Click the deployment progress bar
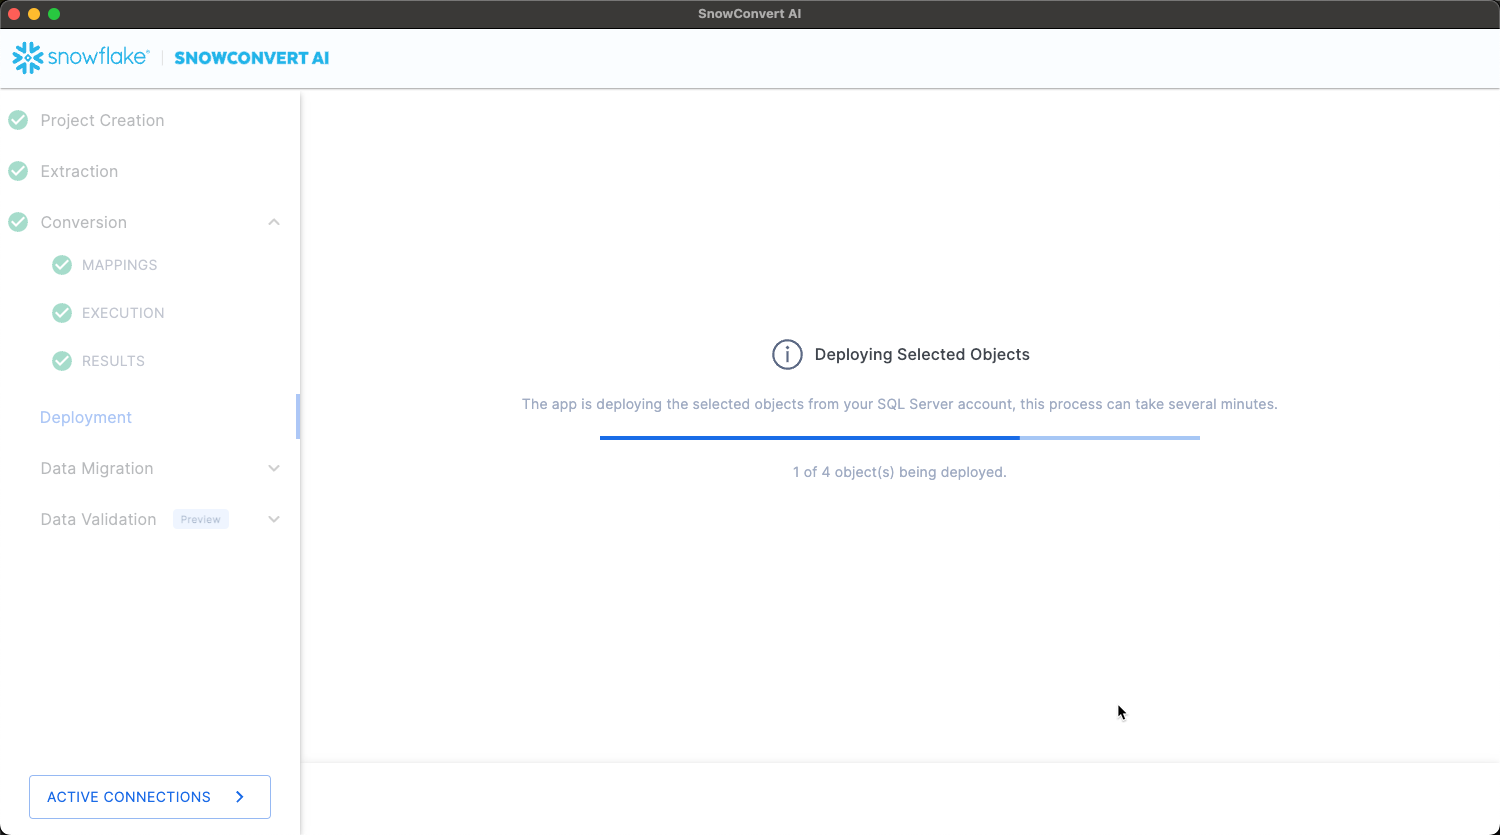 (899, 438)
